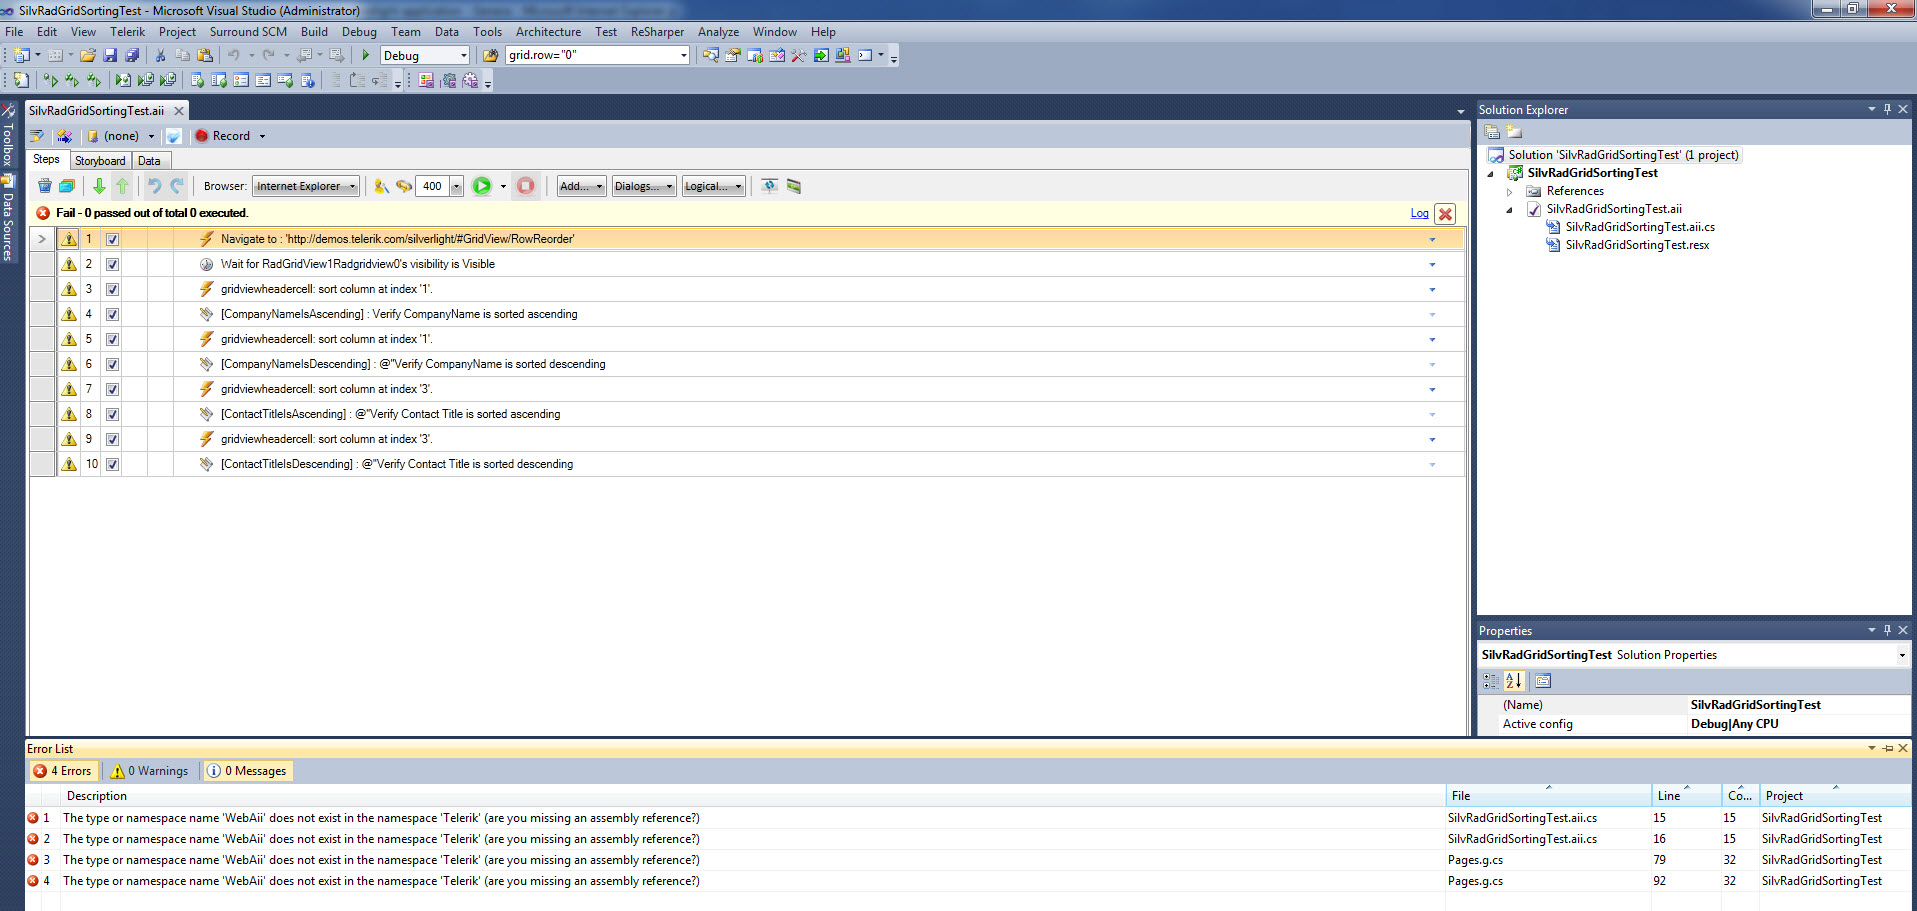Select the Navigate to telerik demos step row
This screenshot has height=911, width=1917.
(747, 239)
